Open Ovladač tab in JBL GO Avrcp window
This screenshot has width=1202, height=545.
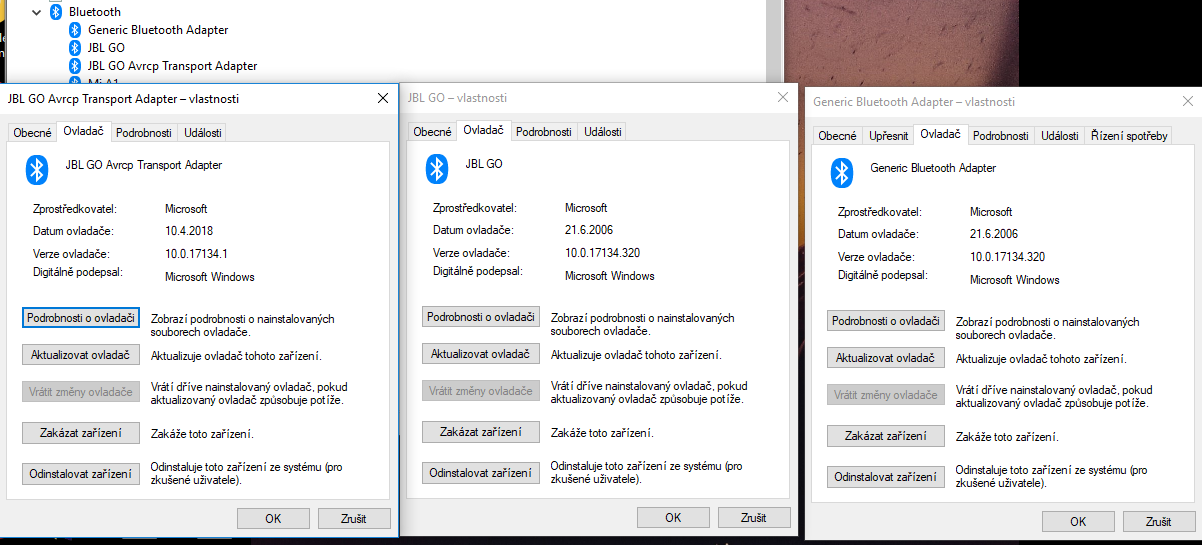pyautogui.click(x=83, y=131)
